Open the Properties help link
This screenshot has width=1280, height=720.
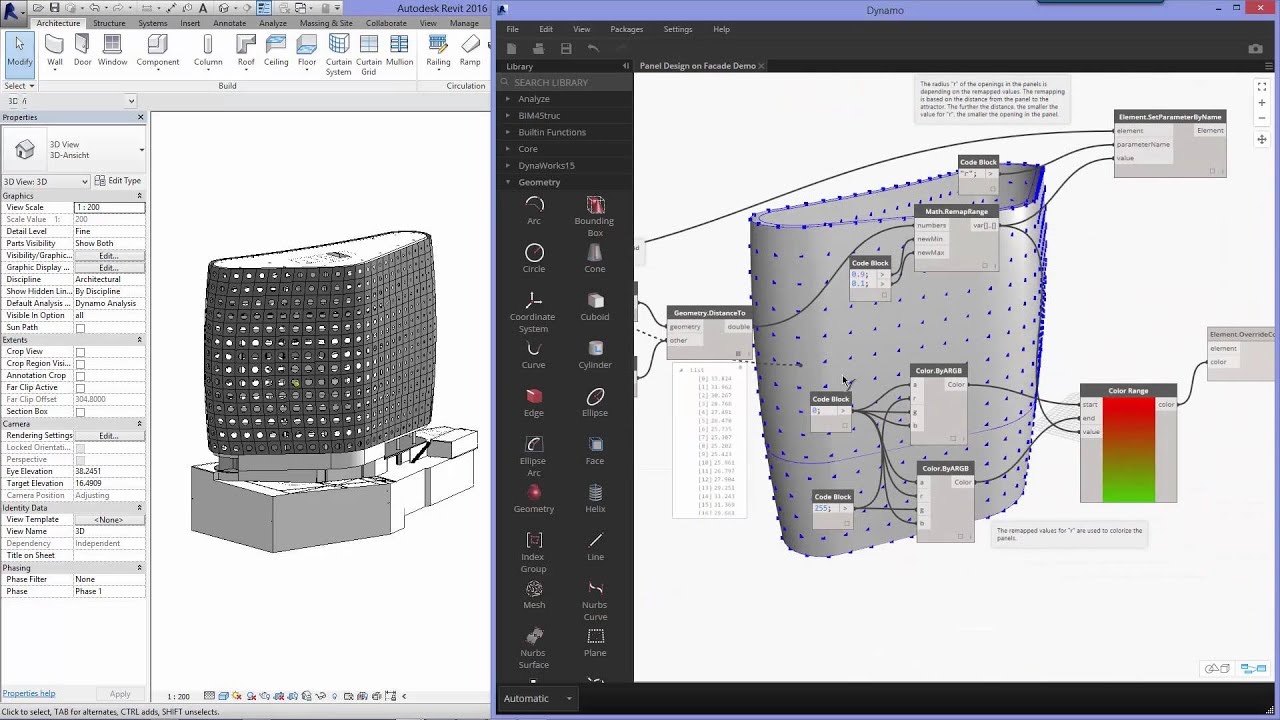pyautogui.click(x=29, y=693)
